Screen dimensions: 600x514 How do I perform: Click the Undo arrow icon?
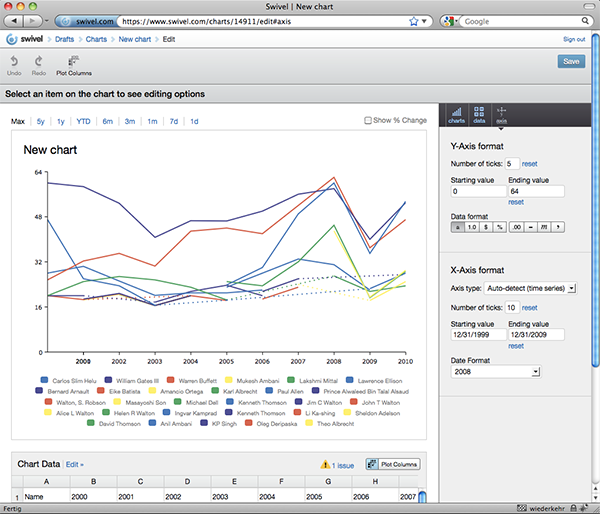tap(14, 61)
